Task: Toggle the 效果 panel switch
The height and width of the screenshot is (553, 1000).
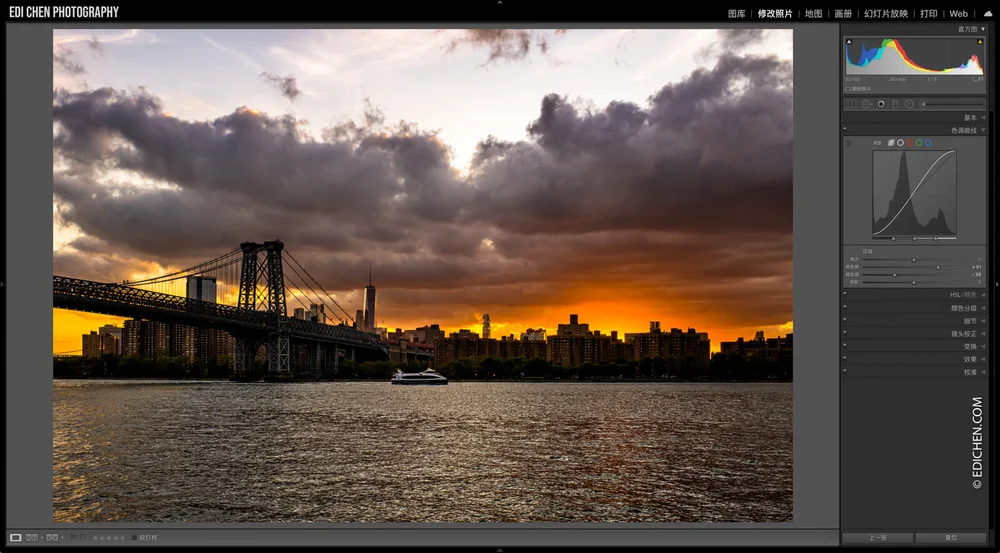Action: coord(844,357)
